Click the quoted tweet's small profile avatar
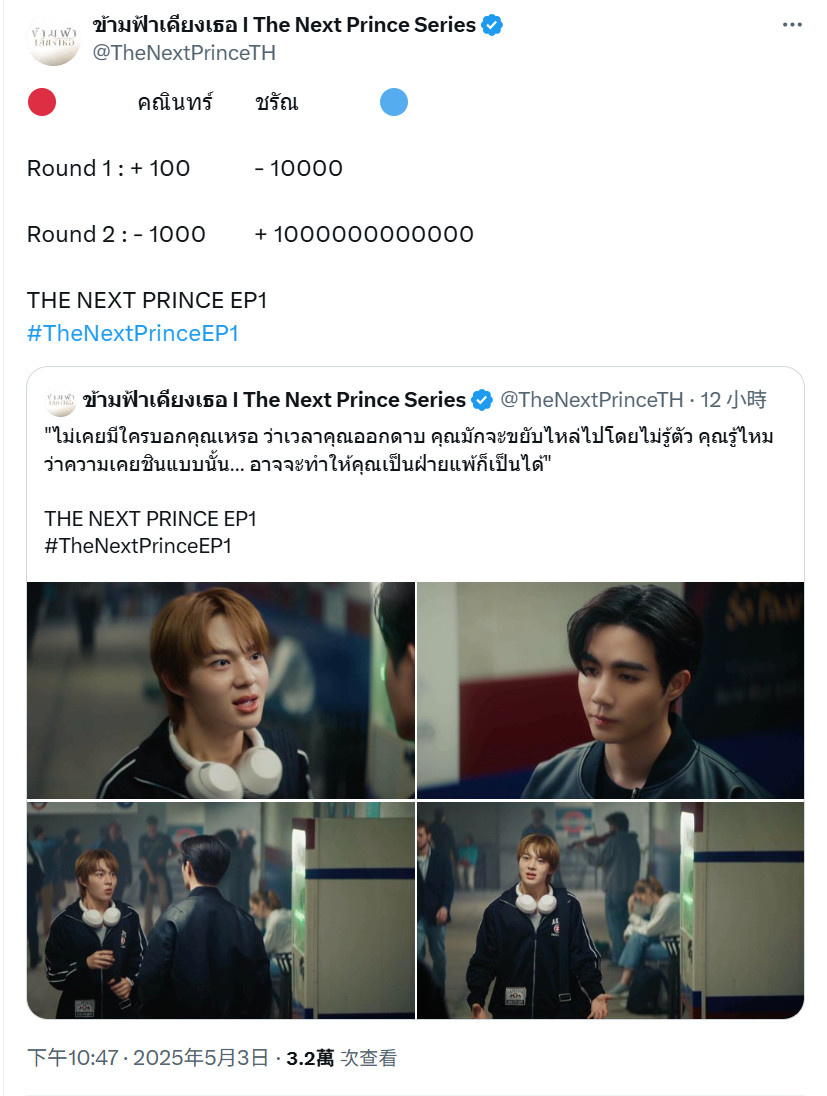827x1096 pixels. pyautogui.click(x=60, y=400)
